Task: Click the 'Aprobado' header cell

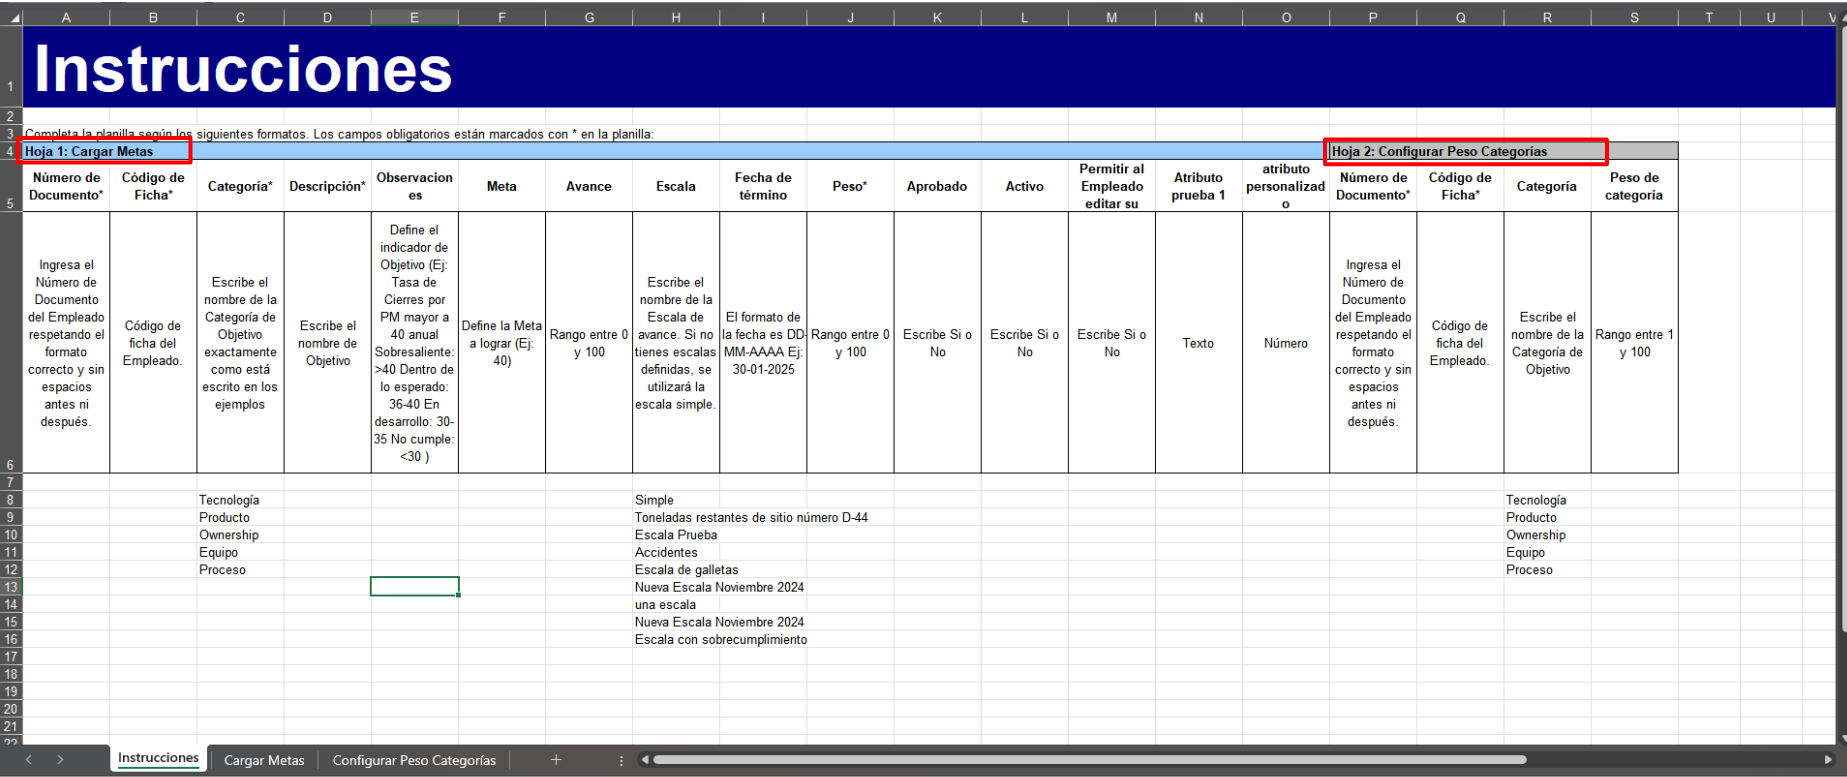Action: pyautogui.click(x=937, y=186)
